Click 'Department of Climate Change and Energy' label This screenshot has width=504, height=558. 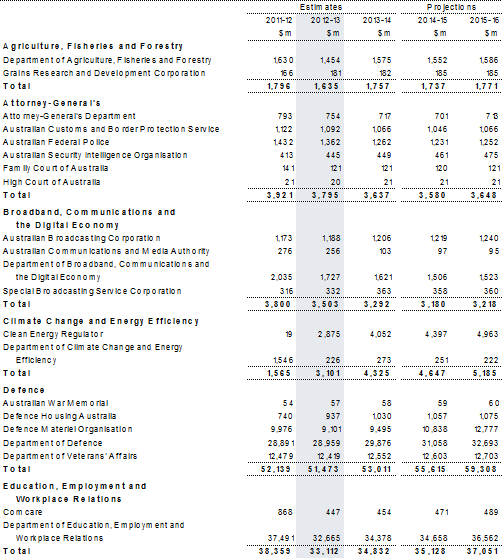[93, 347]
